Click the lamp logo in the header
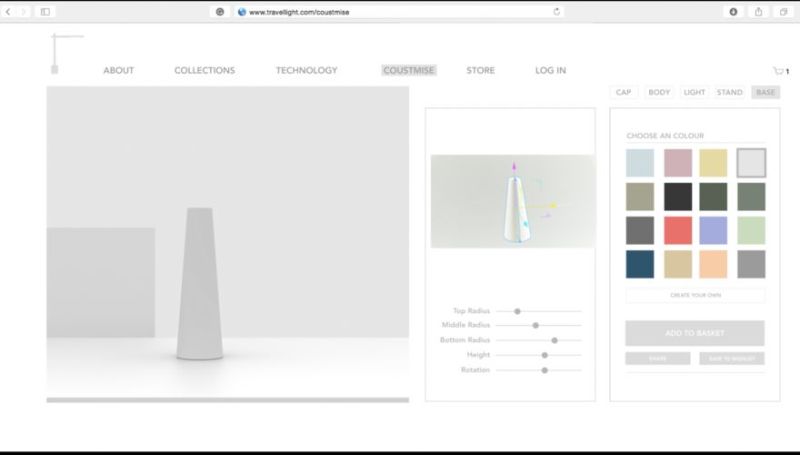Screen dimensions: 800x455 [66, 53]
